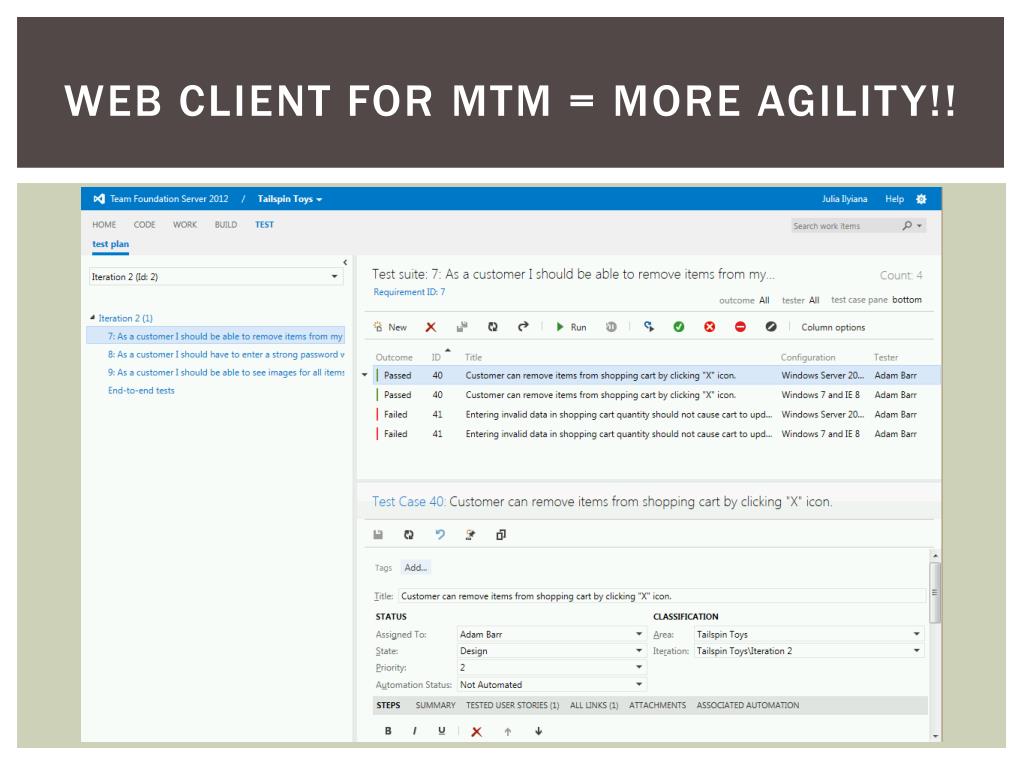The height and width of the screenshot is (768, 1024).
Task: Click the New test case button
Action: [x=390, y=327]
